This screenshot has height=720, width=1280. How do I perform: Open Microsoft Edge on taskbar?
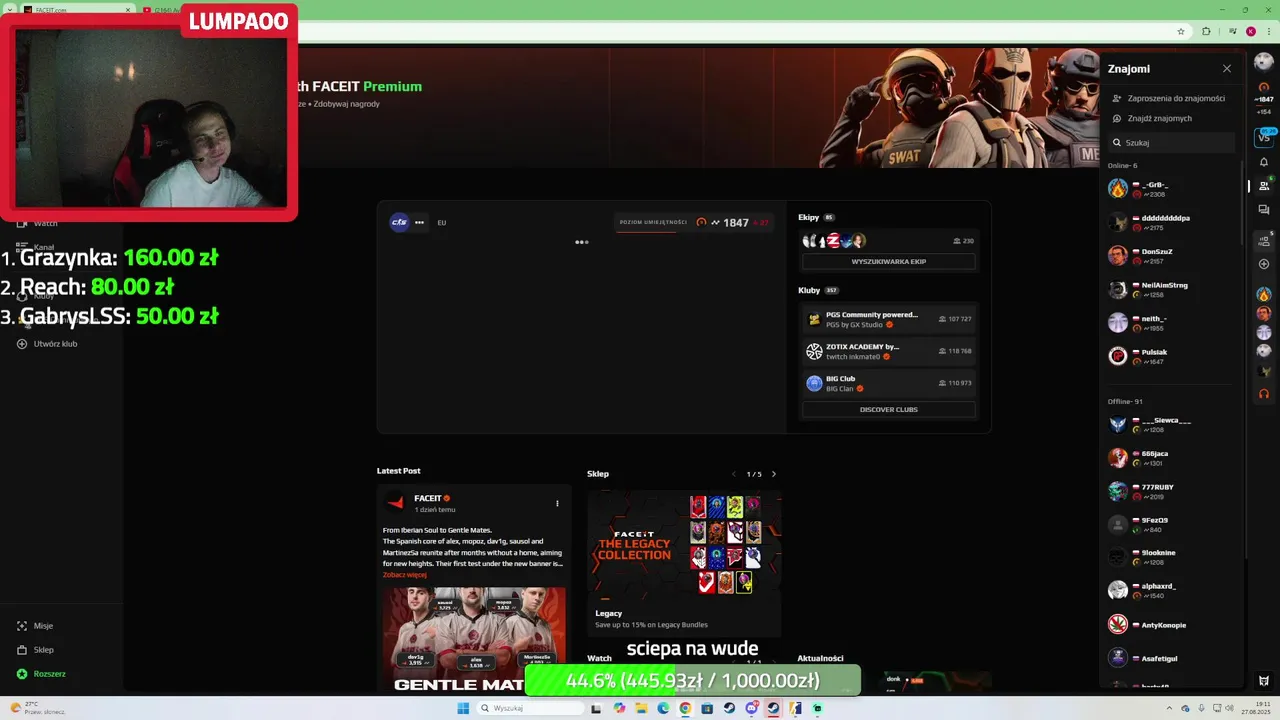(x=663, y=708)
